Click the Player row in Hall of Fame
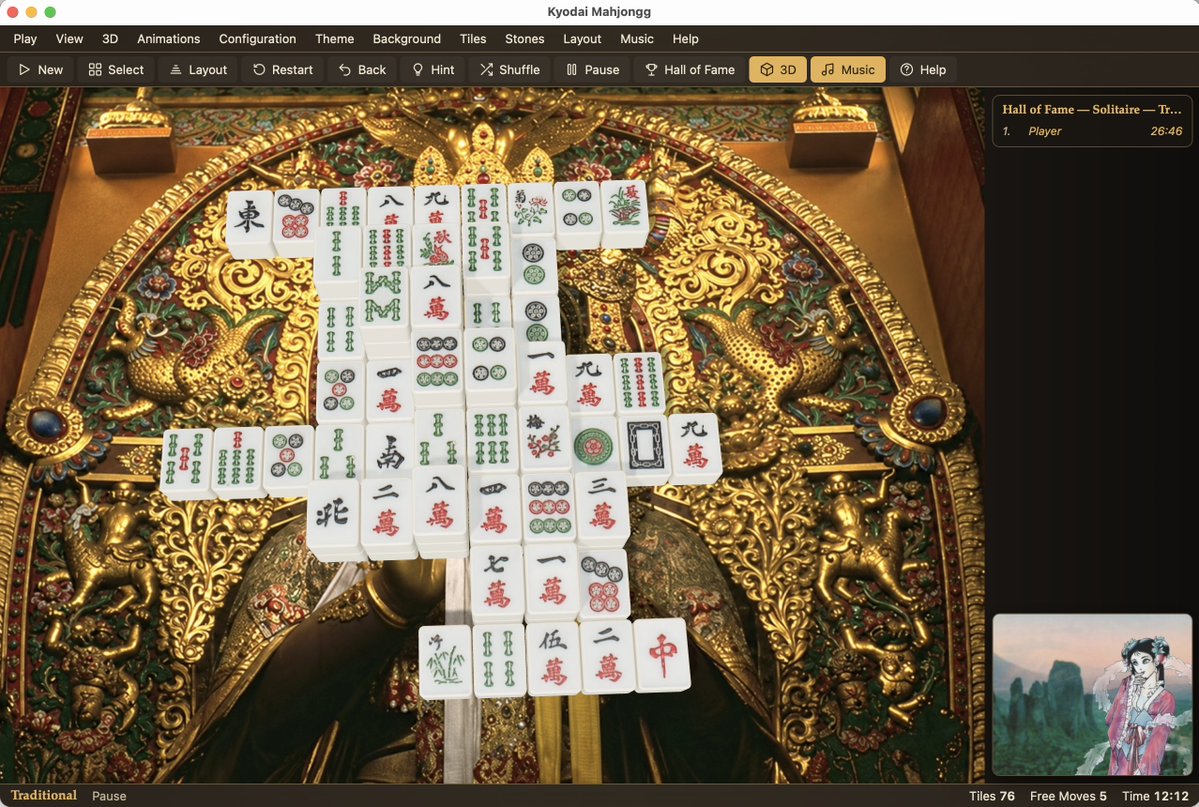 1092,131
